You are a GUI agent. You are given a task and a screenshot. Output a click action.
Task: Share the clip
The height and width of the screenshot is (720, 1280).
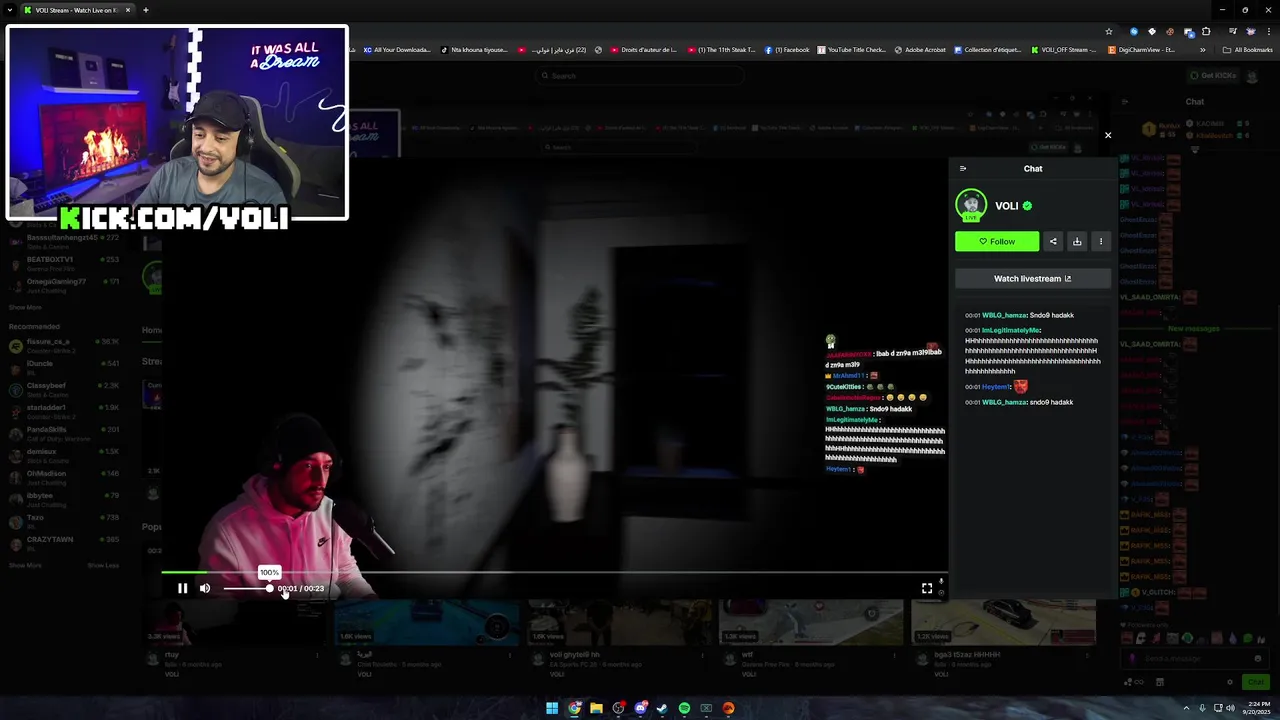click(x=1053, y=241)
